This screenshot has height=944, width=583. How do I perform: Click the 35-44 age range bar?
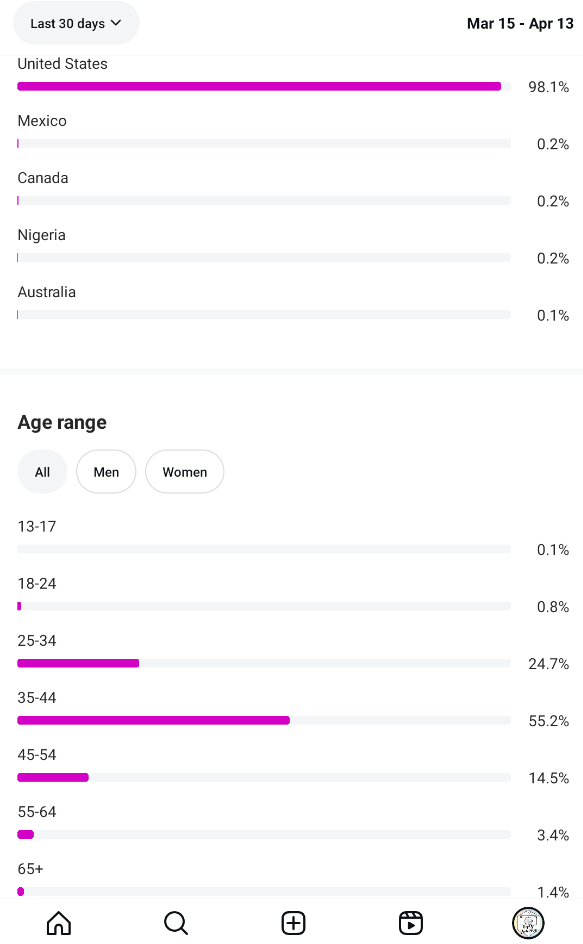click(x=264, y=720)
